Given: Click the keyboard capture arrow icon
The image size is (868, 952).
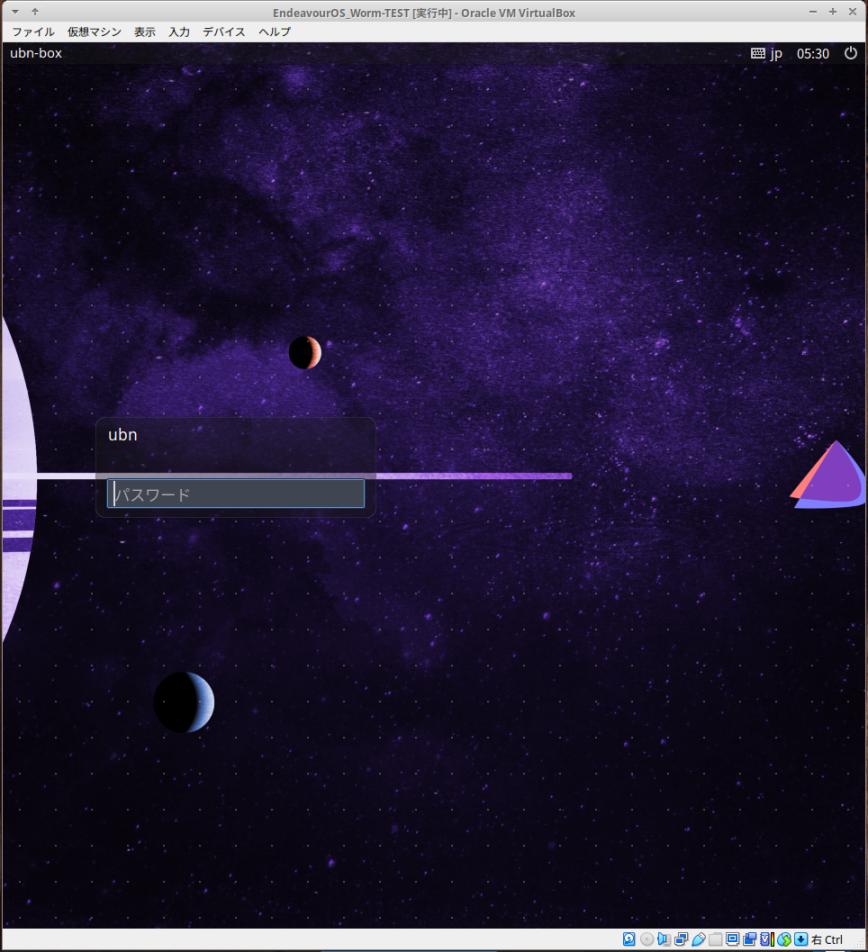Looking at the screenshot, I should [x=801, y=939].
